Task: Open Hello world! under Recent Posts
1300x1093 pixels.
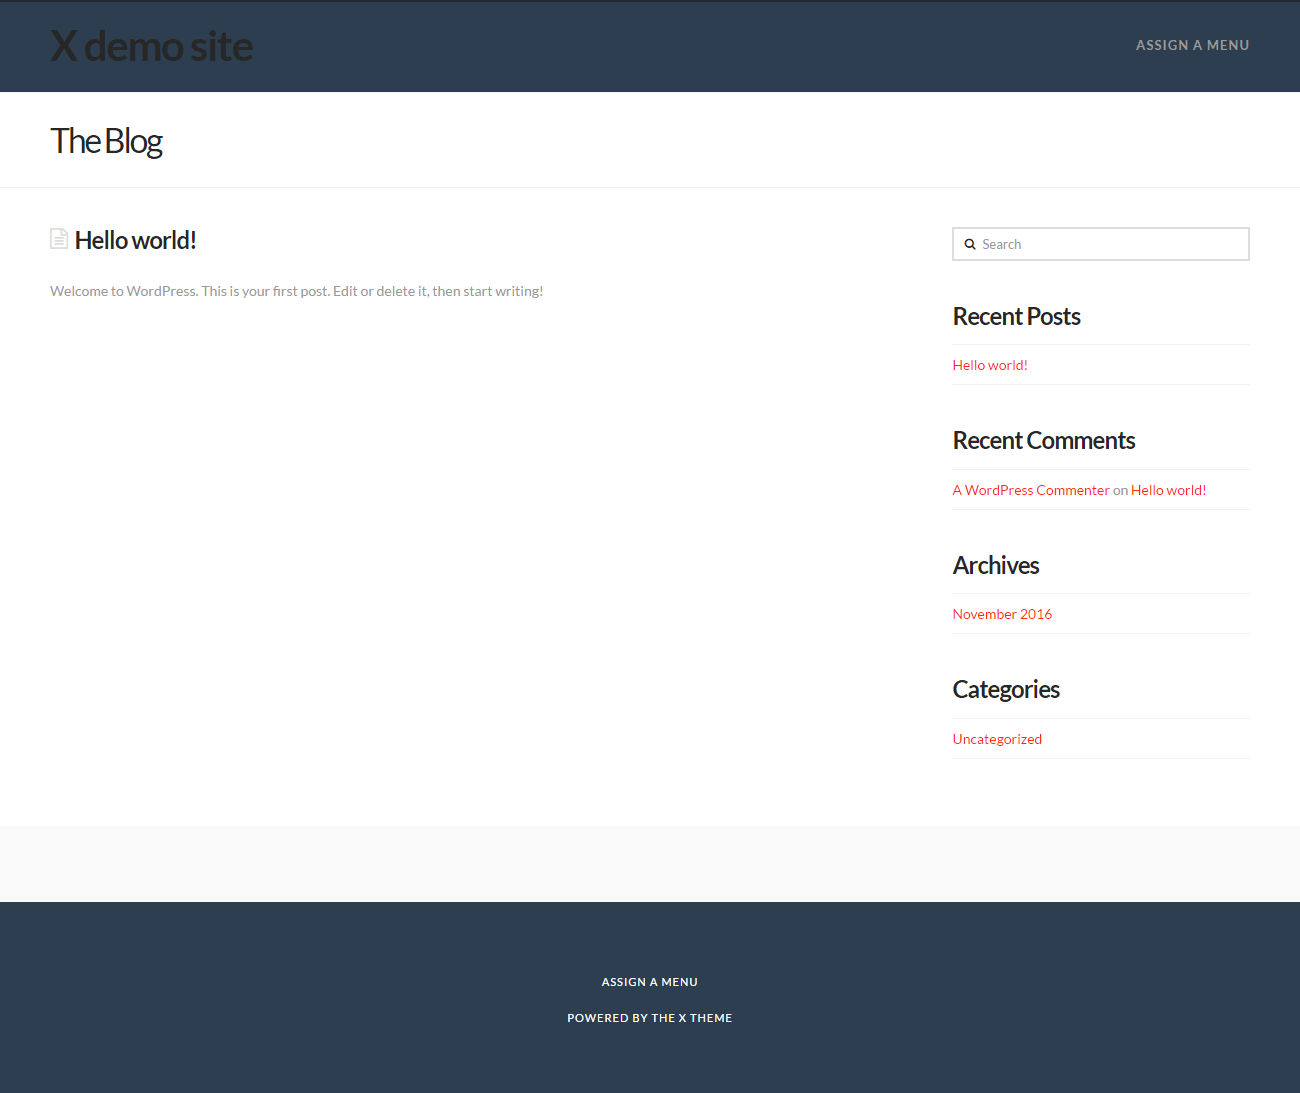Action: [x=990, y=365]
